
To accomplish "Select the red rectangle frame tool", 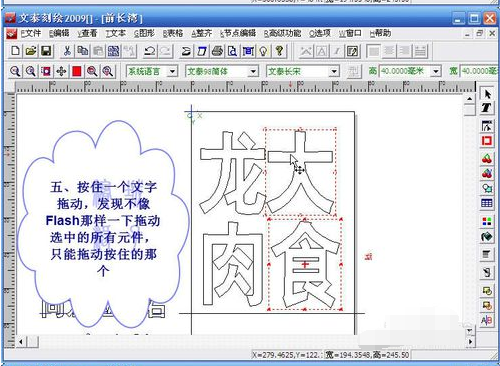I will (x=486, y=141).
